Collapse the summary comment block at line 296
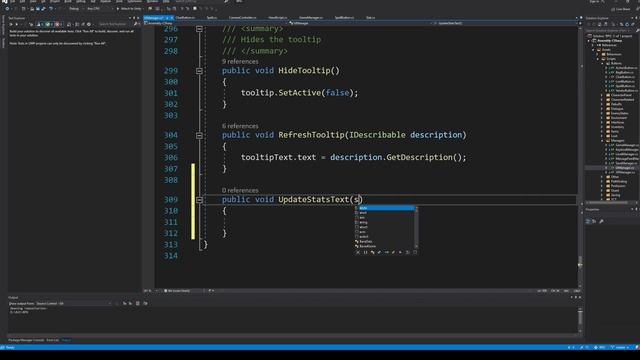 click(x=199, y=29)
